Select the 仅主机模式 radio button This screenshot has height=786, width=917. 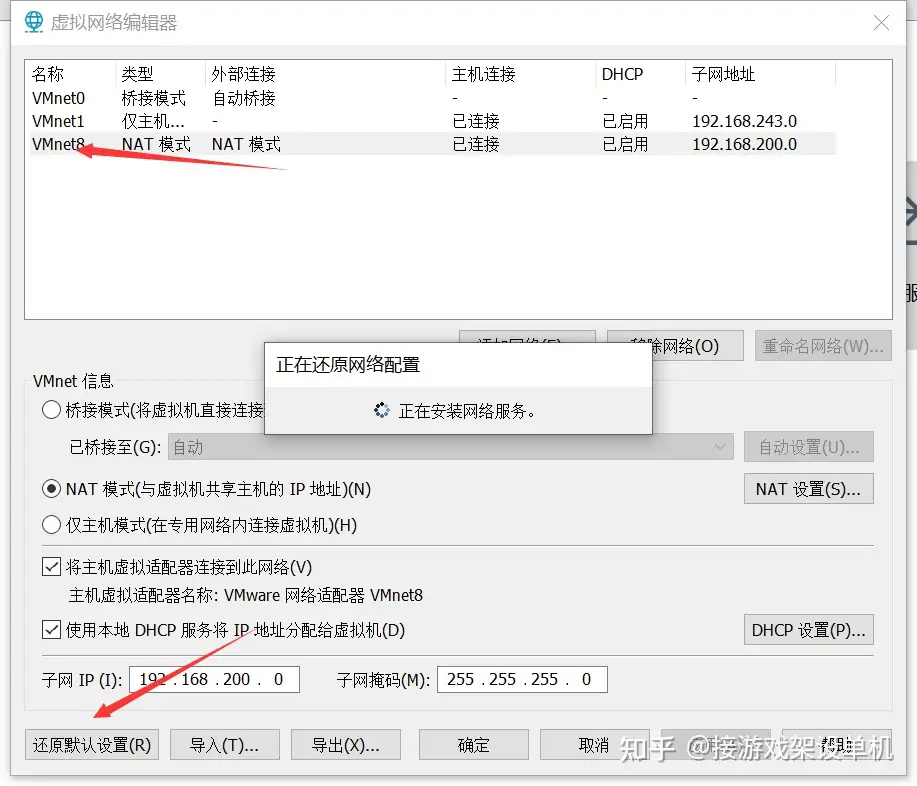[x=51, y=525]
